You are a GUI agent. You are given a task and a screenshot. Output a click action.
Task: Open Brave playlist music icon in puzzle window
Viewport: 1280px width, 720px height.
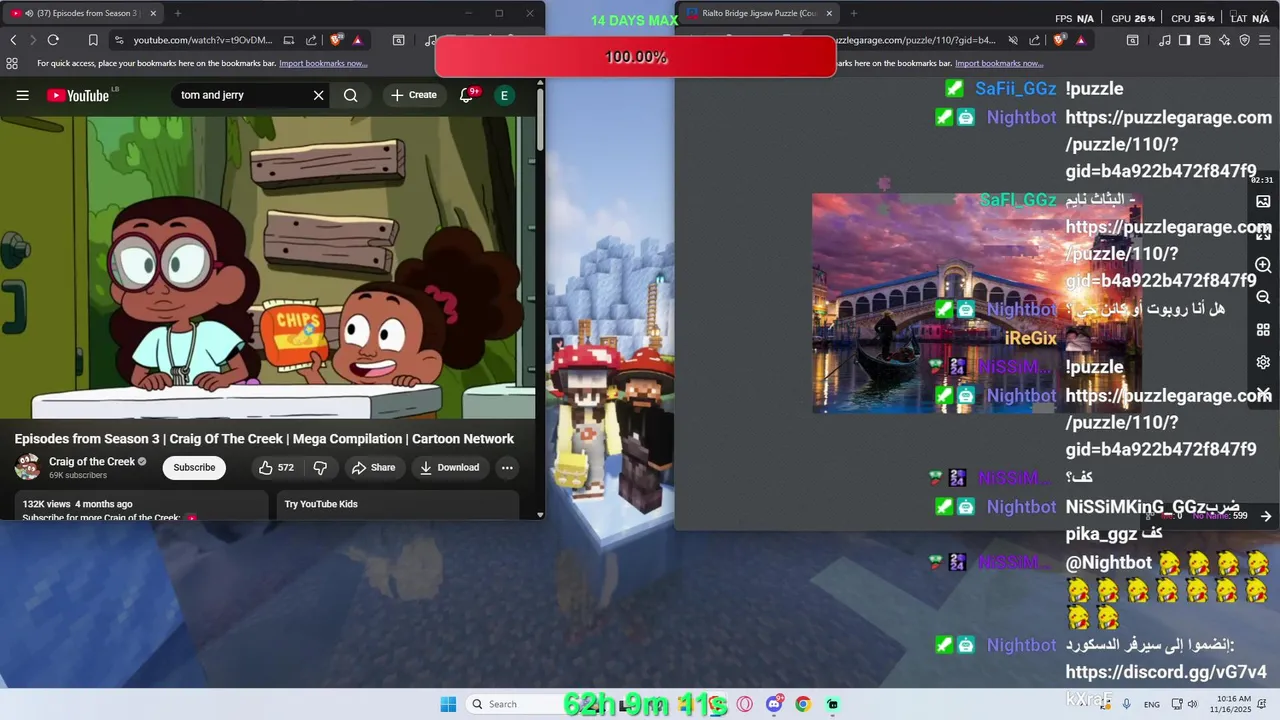pyautogui.click(x=1165, y=40)
